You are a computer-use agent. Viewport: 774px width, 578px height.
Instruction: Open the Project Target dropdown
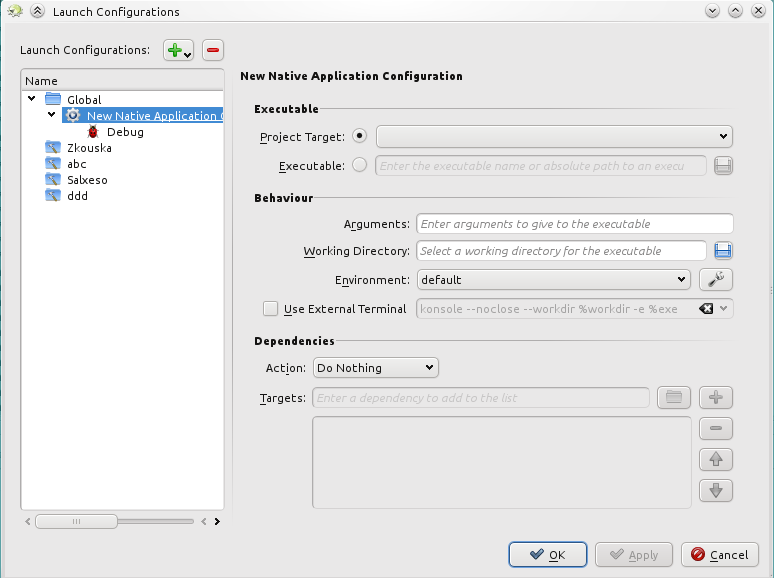point(554,136)
